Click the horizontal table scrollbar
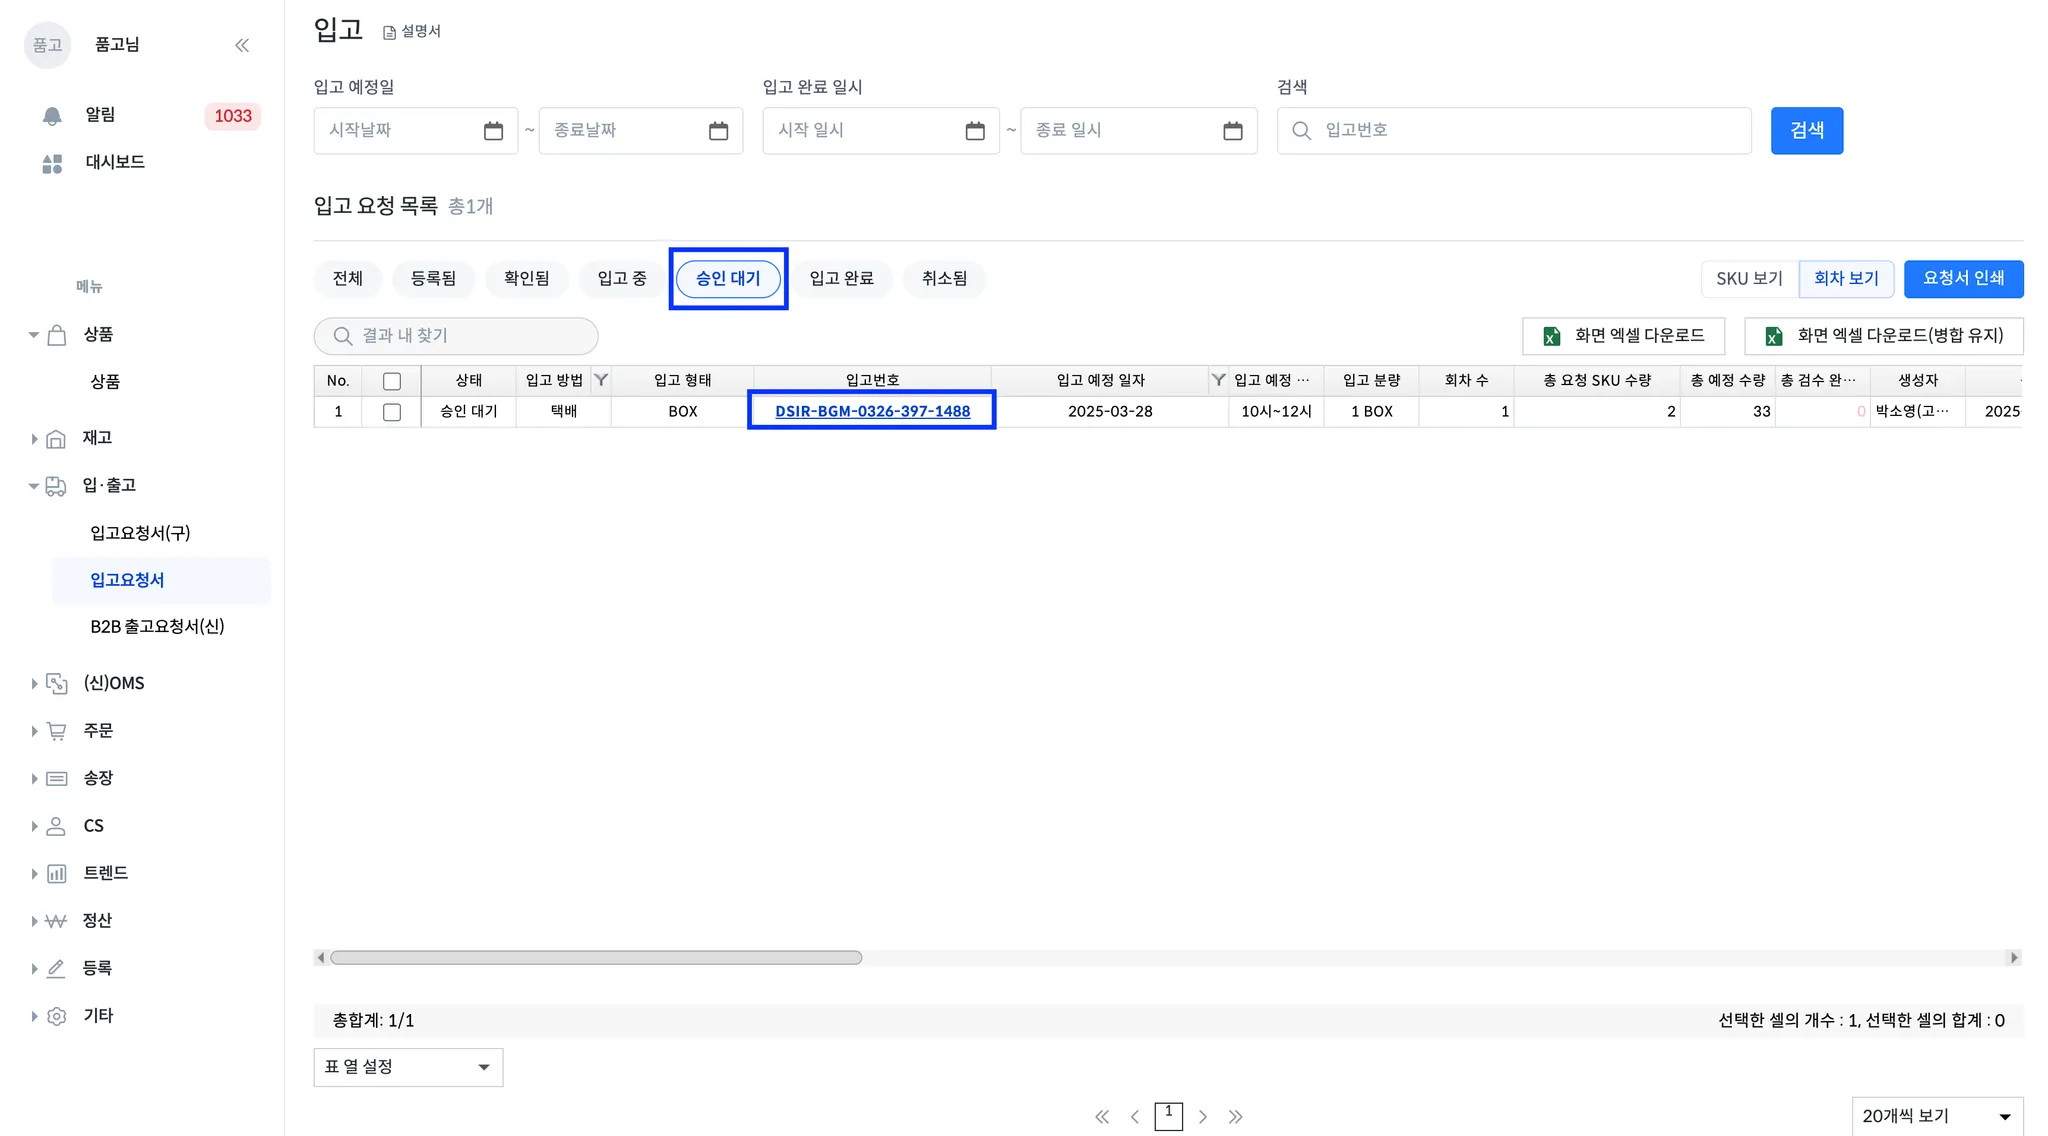This screenshot has height=1136, width=2048. click(x=596, y=958)
